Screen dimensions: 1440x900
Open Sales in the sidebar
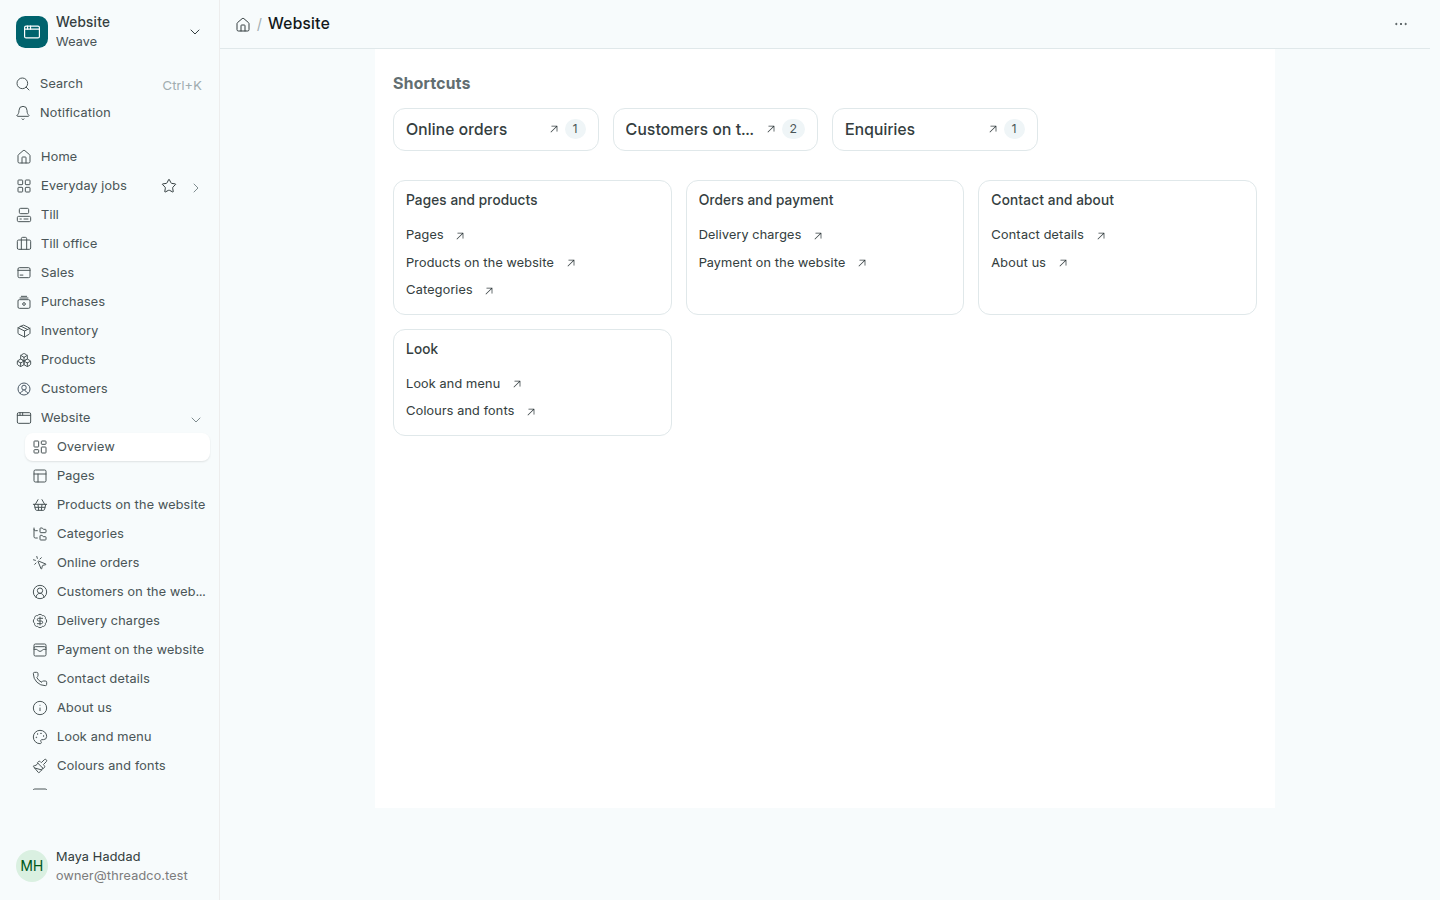click(109, 273)
